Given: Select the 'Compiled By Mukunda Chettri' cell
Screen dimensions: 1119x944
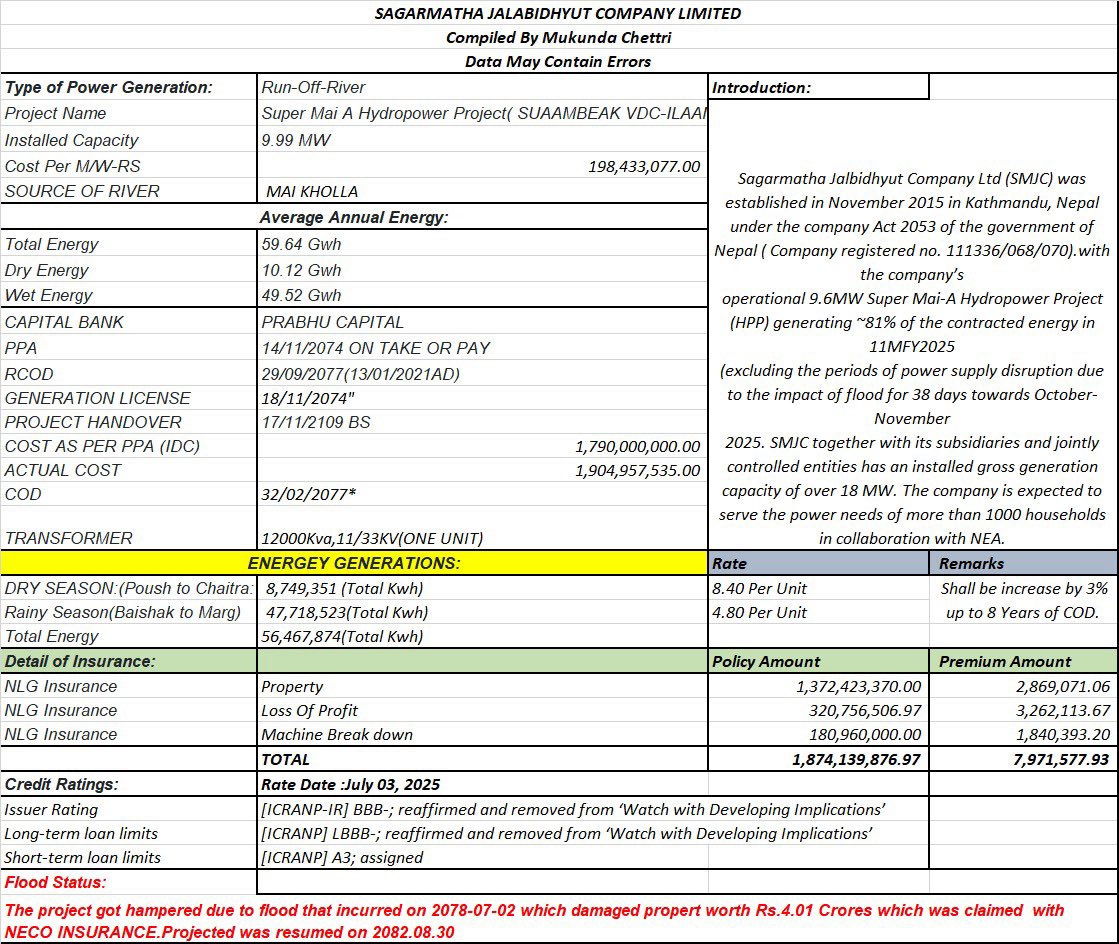Looking at the screenshot, I should [x=558, y=38].
